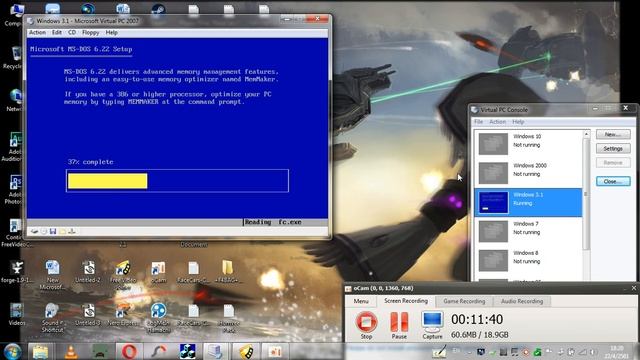Open the Windows Start button

[12, 351]
